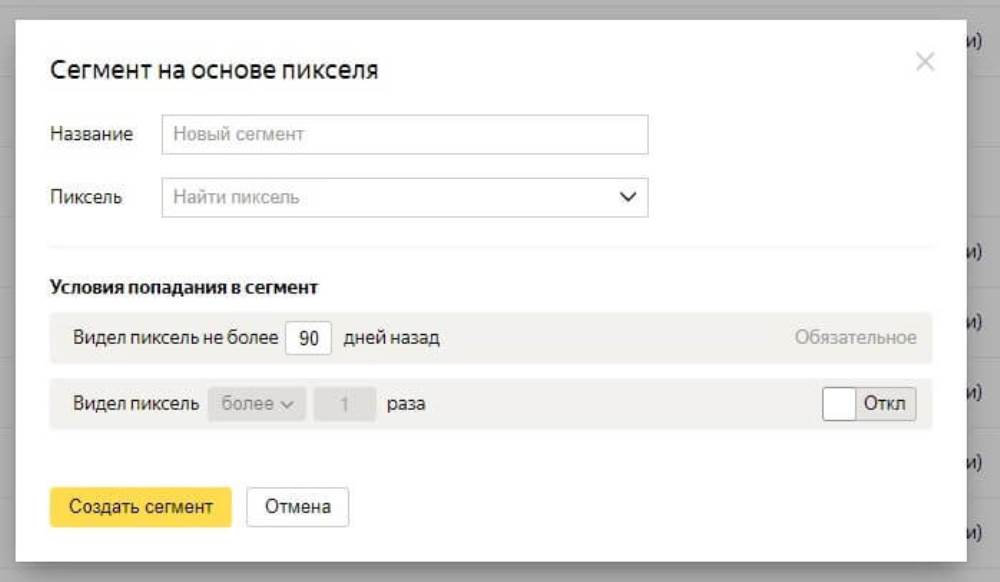This screenshot has width=1000, height=582.
Task: Close the pixel segment dialog with X
Action: point(925,62)
